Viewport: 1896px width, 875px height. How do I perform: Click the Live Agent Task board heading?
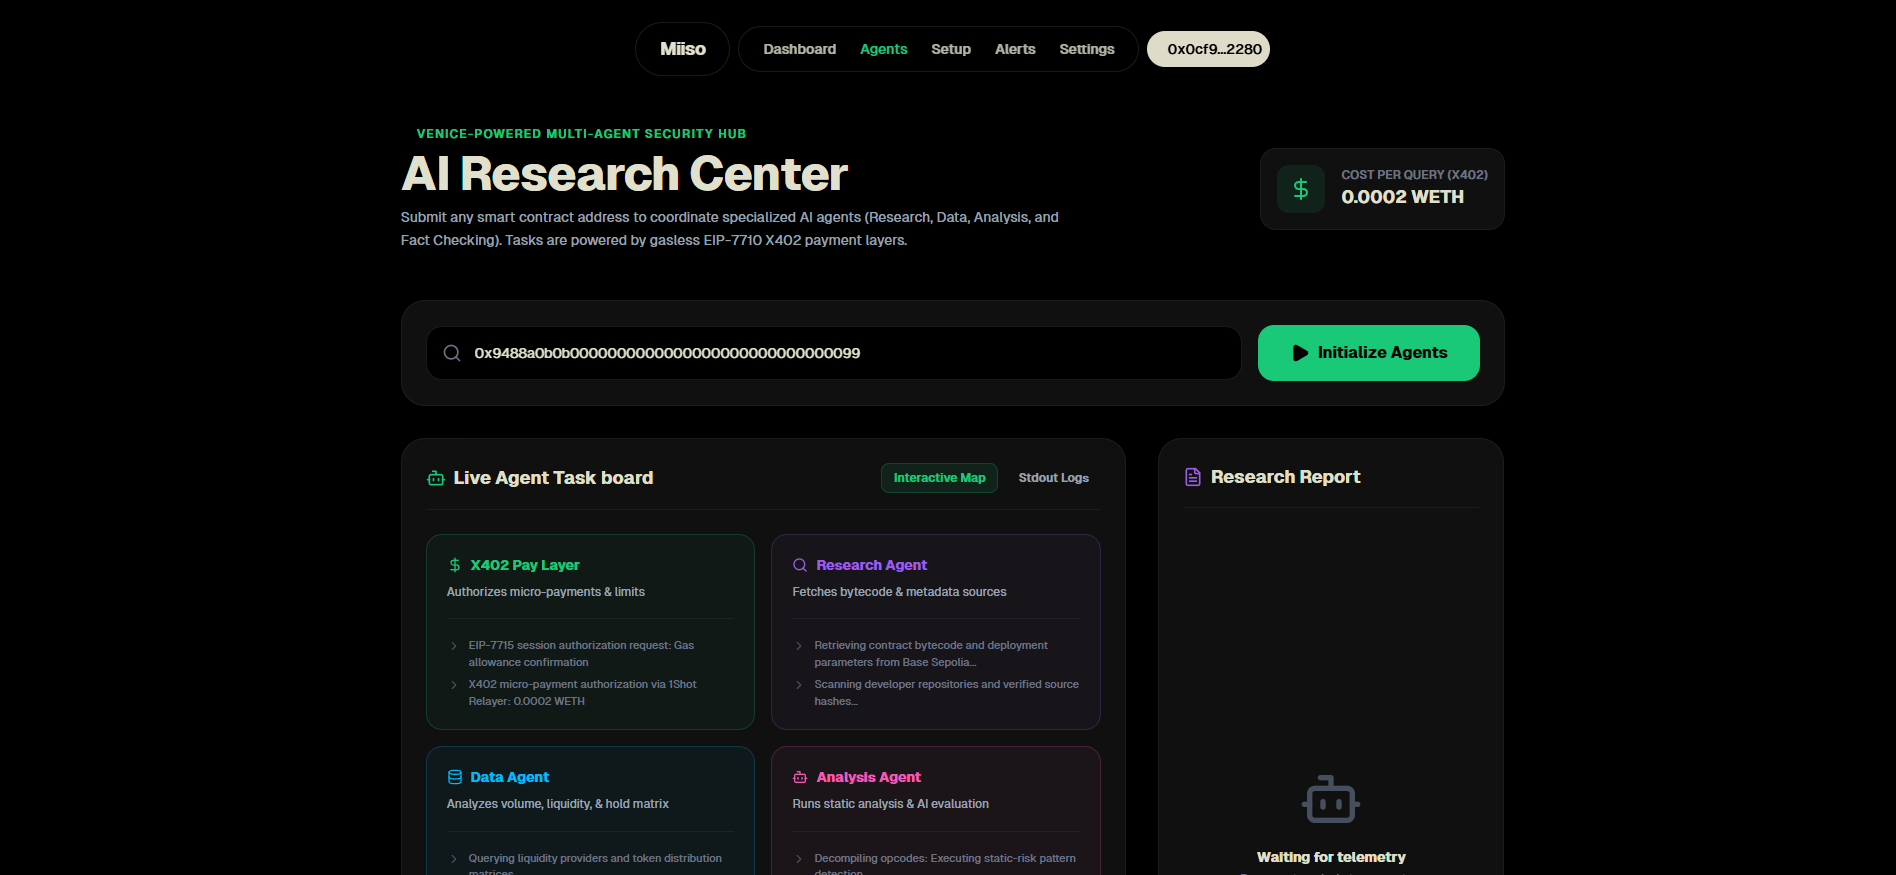pos(553,478)
